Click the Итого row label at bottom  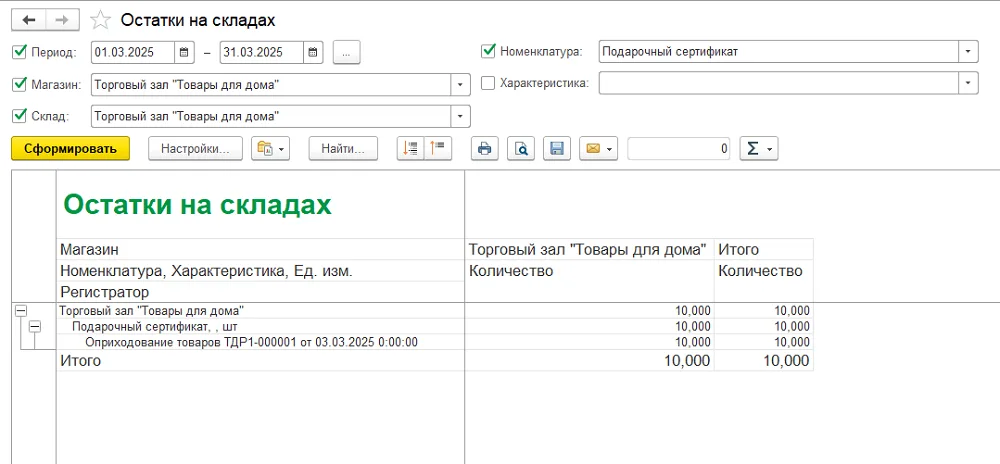click(80, 361)
